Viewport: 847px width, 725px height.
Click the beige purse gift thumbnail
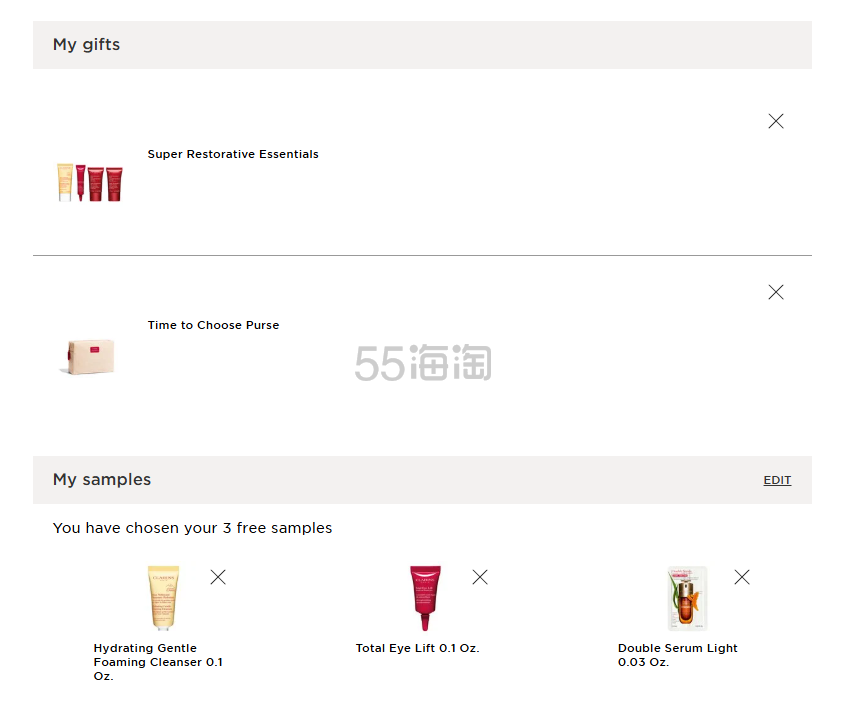pos(89,356)
